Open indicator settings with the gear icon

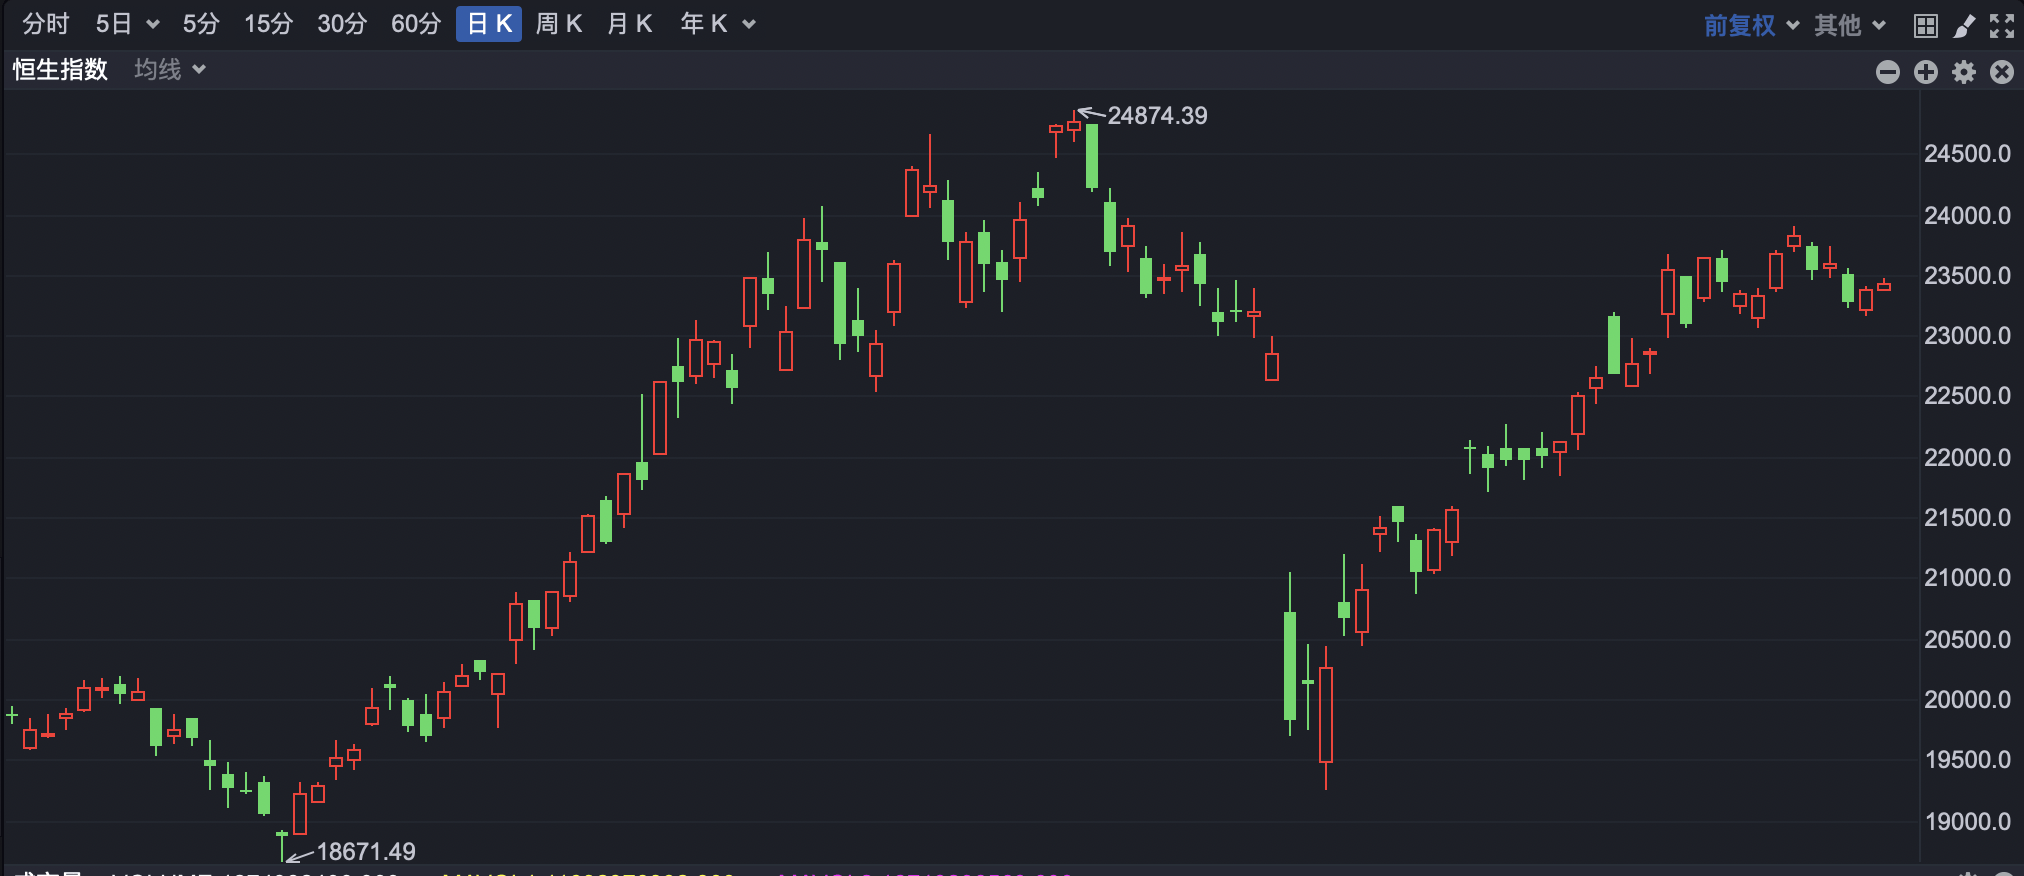click(x=1964, y=72)
